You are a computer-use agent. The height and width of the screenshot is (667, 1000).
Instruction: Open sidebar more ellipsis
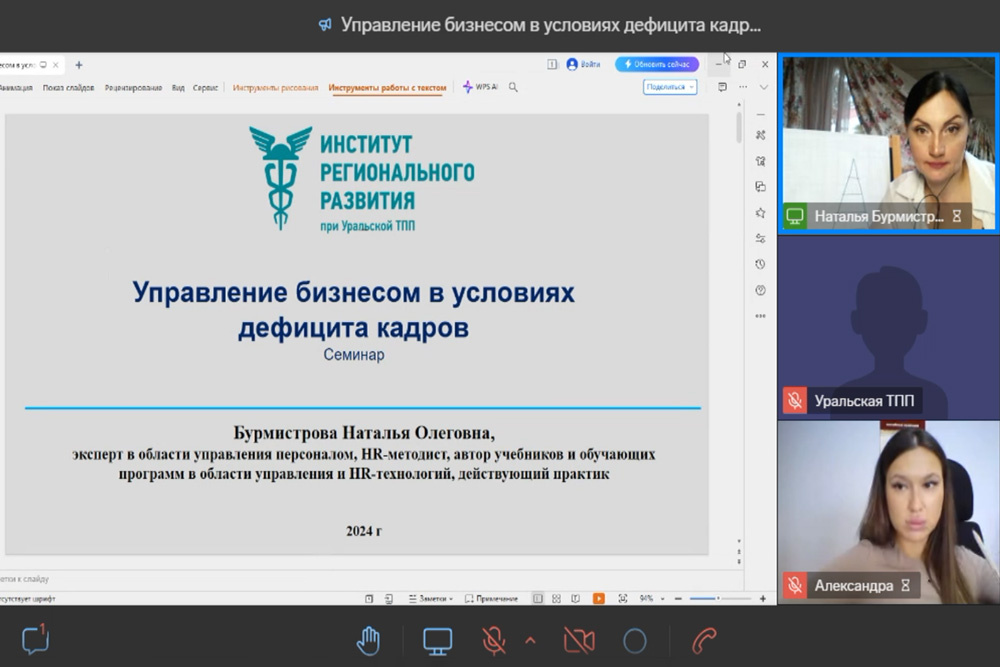point(760,316)
